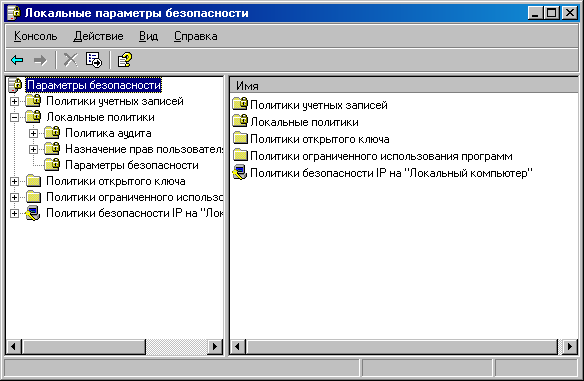This screenshot has height=381, width=584.
Task: Select Политики учетных записей in tree
Action: coord(115,101)
